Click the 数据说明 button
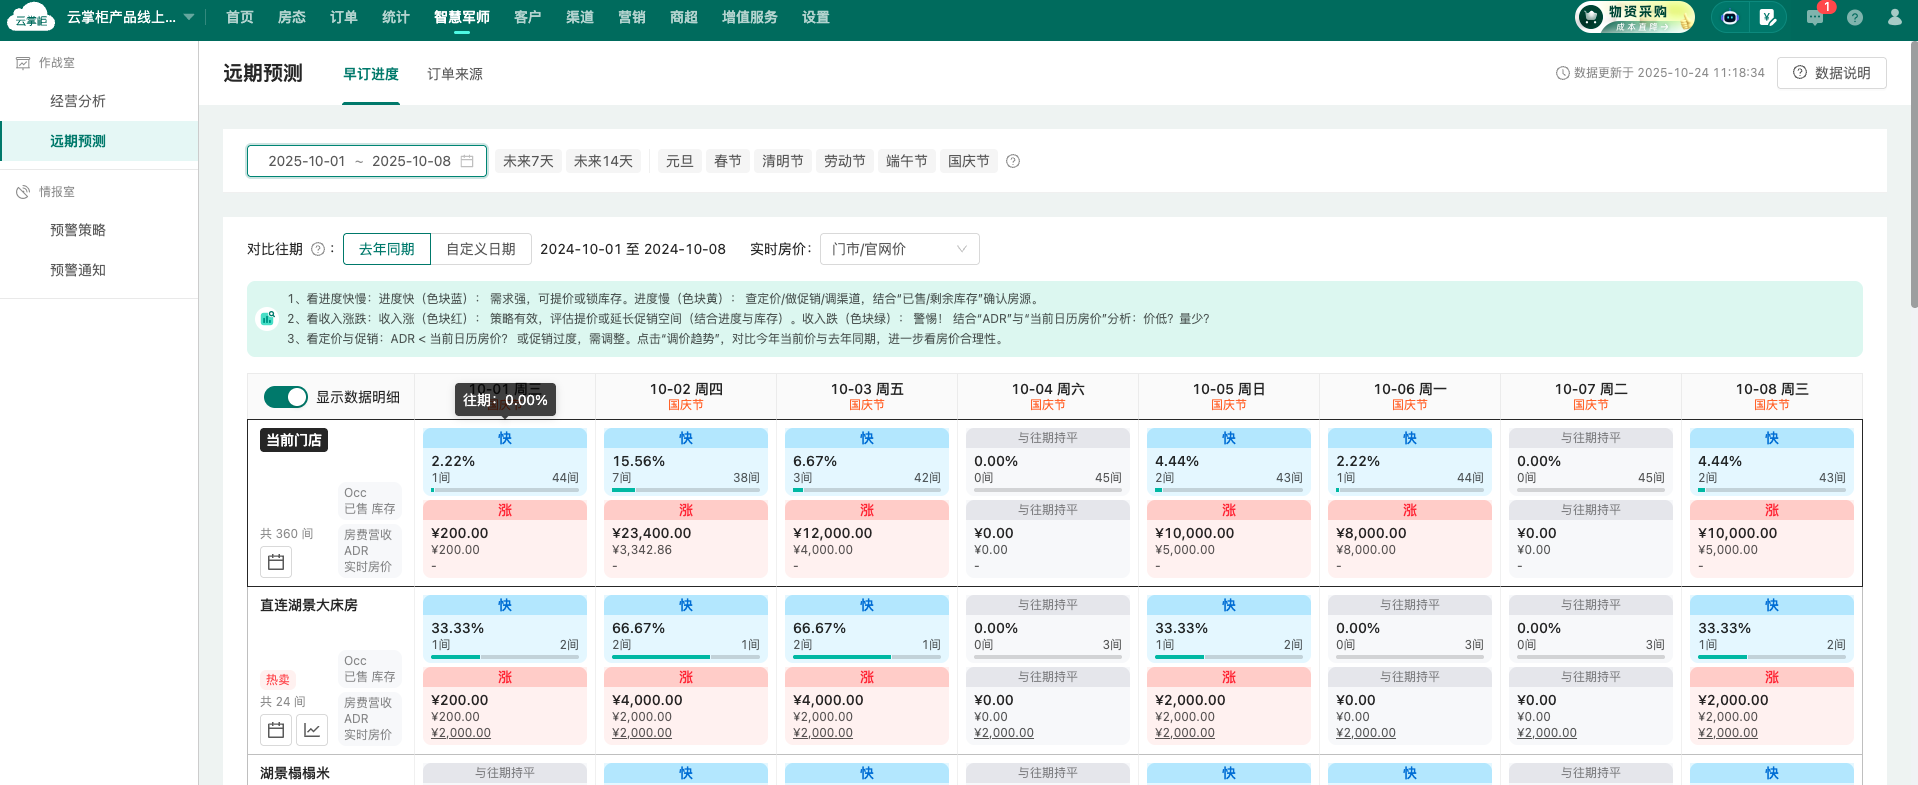The width and height of the screenshot is (1918, 785). click(x=1831, y=73)
